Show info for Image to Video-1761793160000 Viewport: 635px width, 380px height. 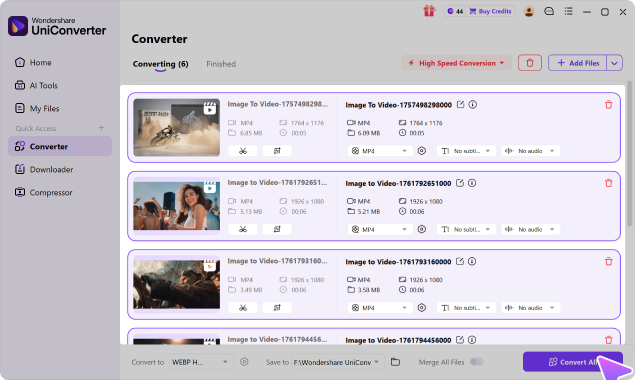click(472, 262)
